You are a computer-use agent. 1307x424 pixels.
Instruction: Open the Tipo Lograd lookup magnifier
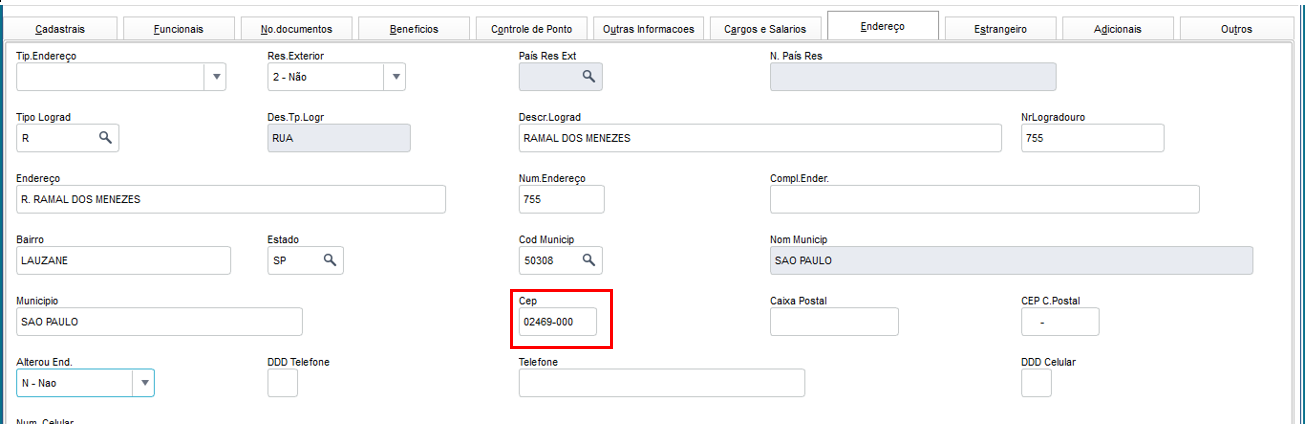105,138
